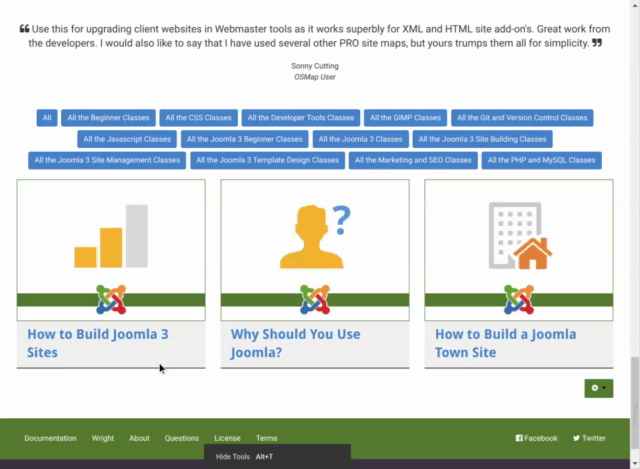The height and width of the screenshot is (469, 640).
Task: Open All the Joomla 3 Site Building Classes
Action: coord(482,139)
